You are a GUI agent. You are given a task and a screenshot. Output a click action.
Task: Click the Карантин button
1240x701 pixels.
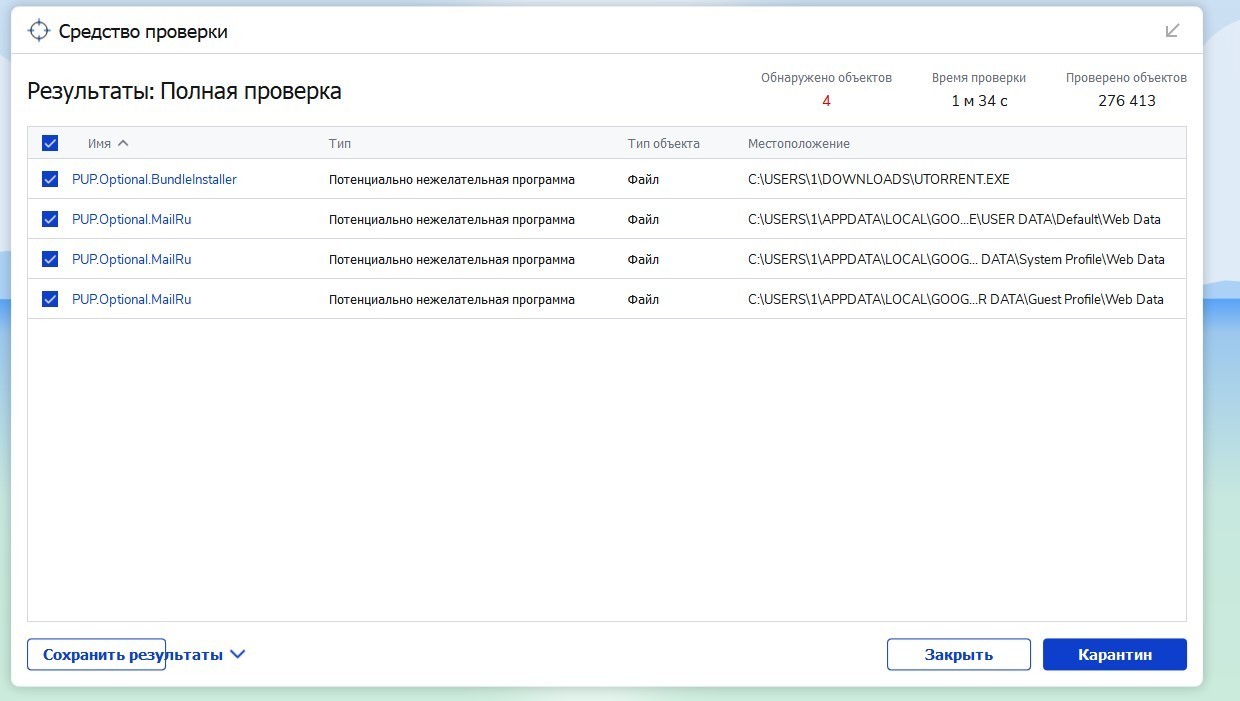(1114, 655)
